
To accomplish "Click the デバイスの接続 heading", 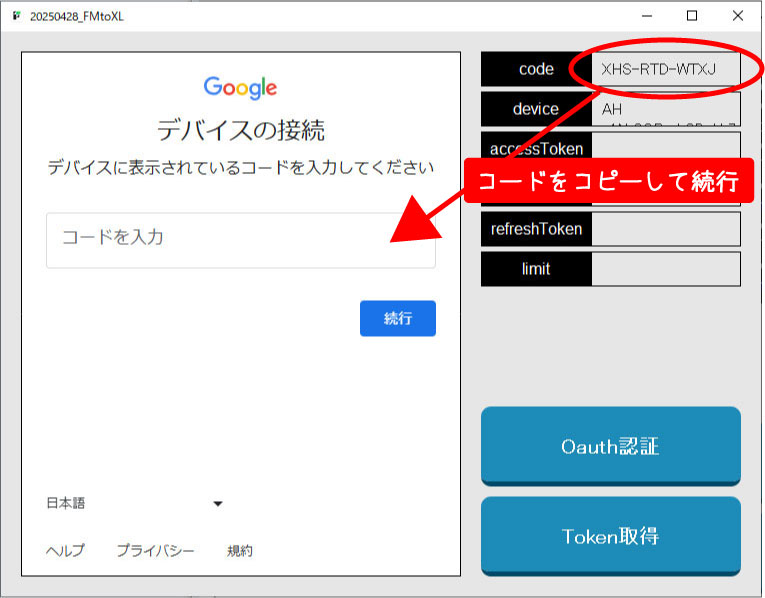I will (241, 131).
